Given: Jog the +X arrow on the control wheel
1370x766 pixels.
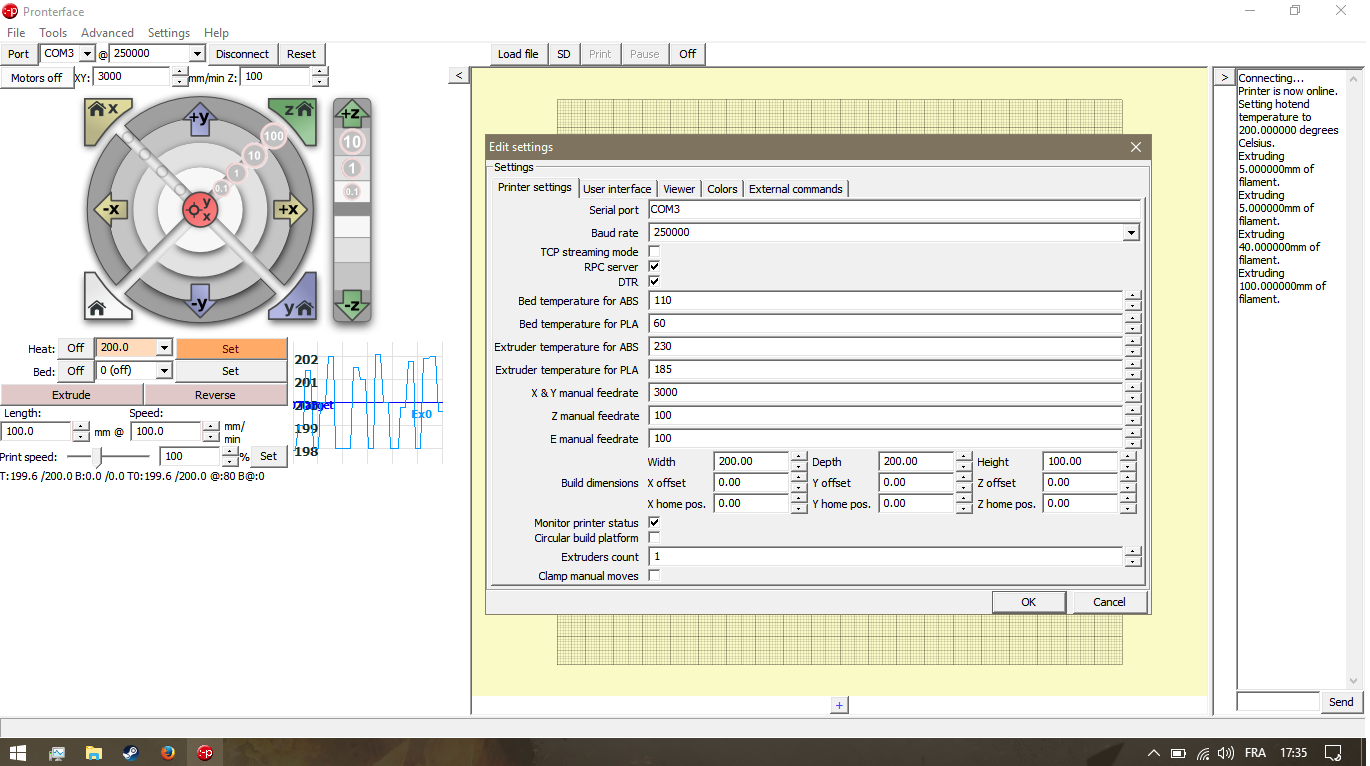Looking at the screenshot, I should click(289, 209).
